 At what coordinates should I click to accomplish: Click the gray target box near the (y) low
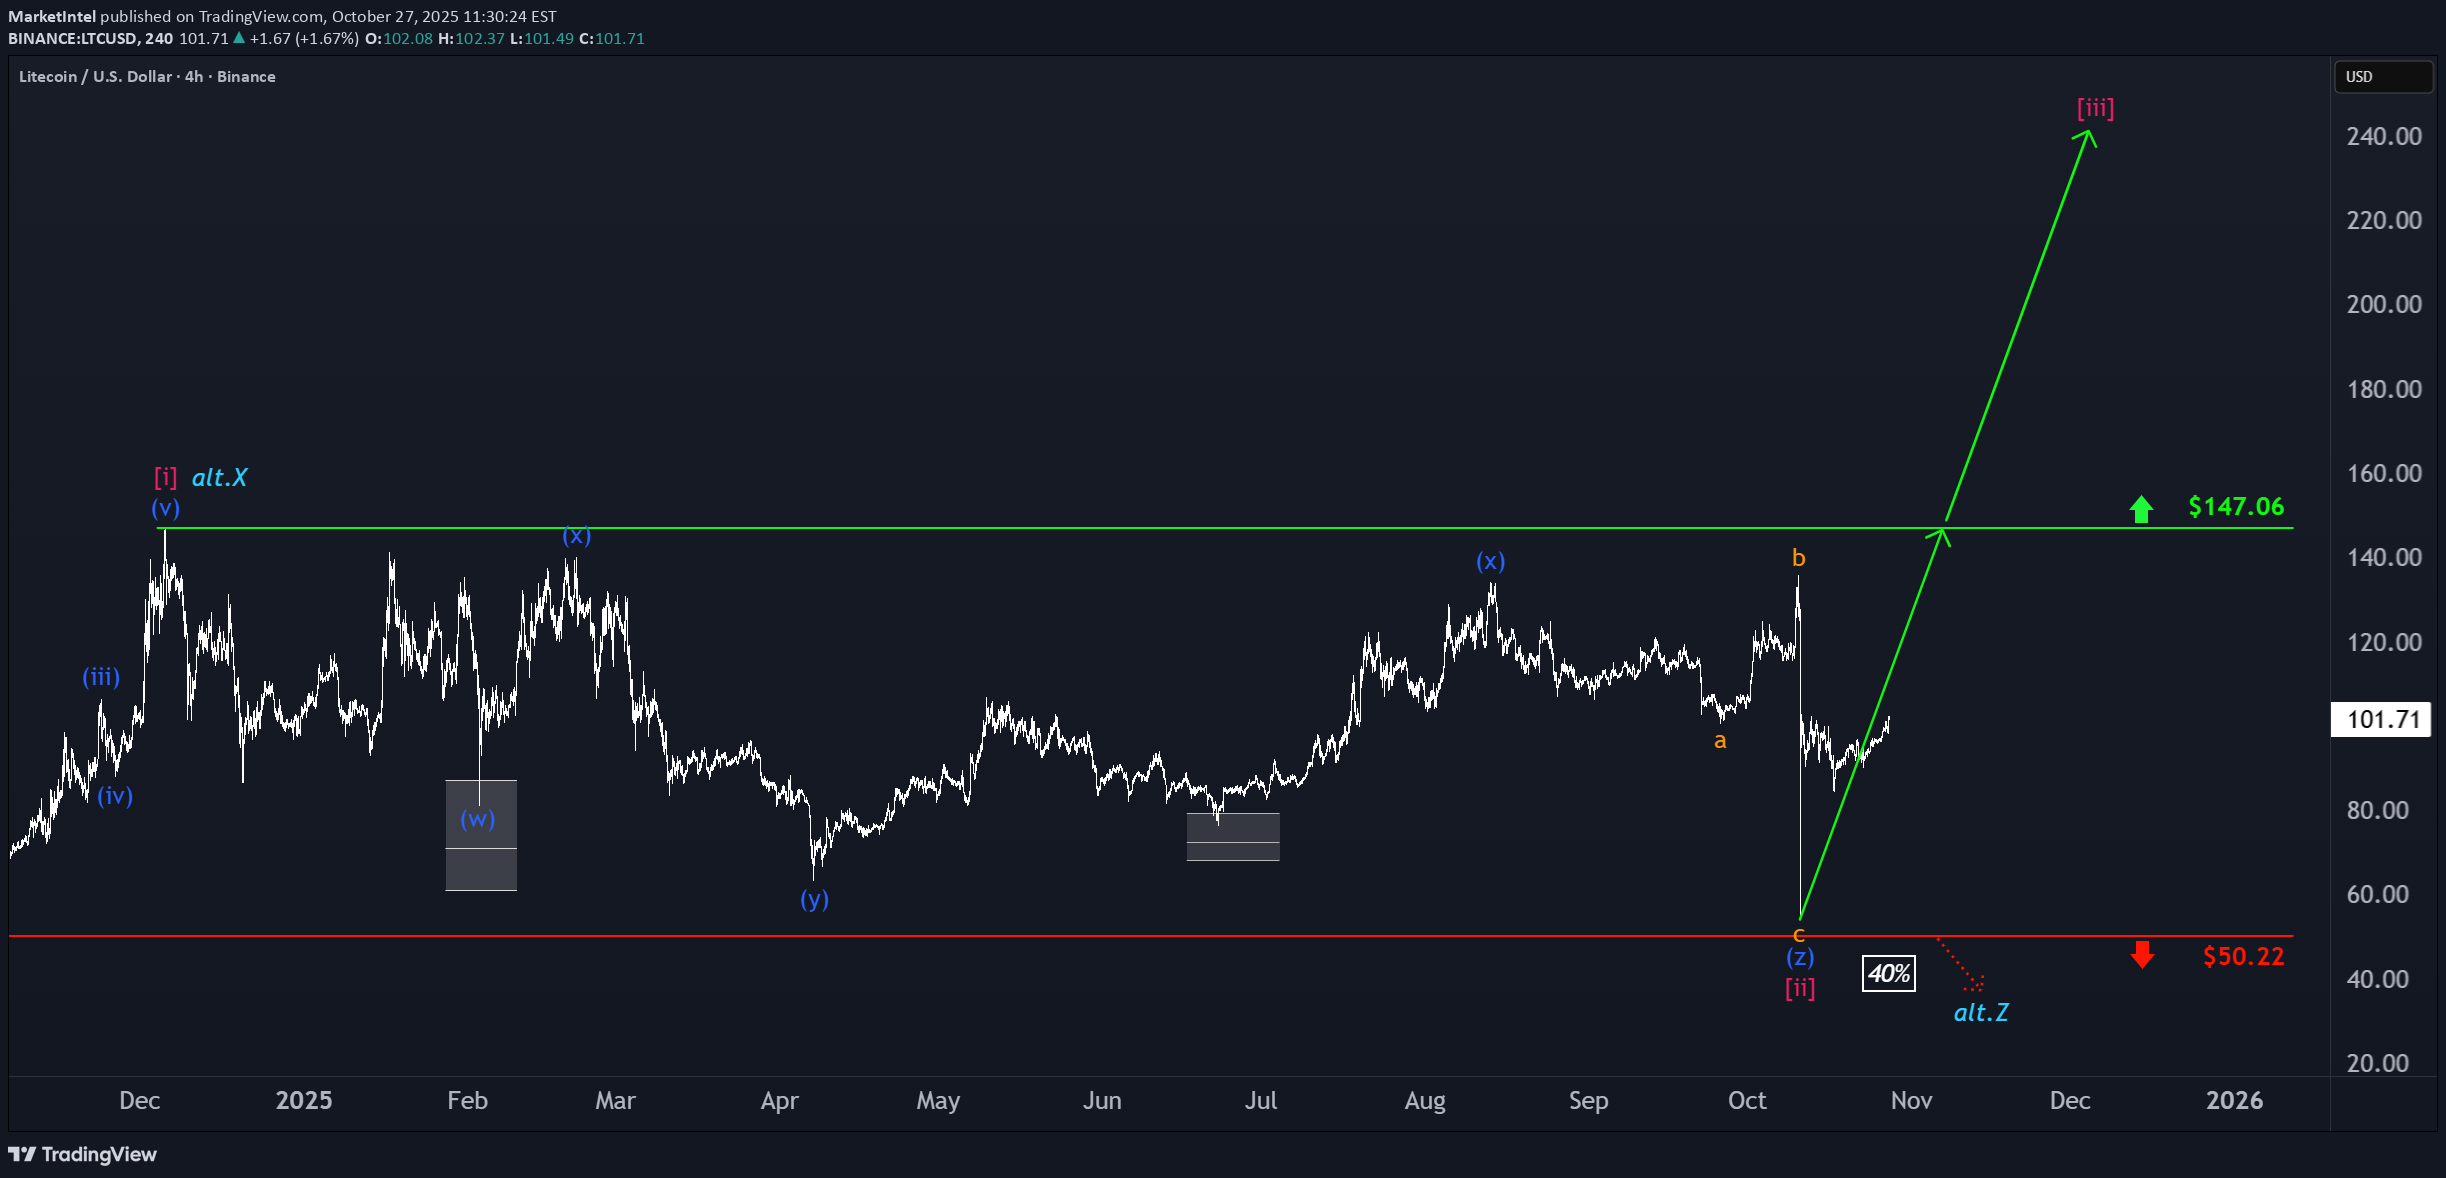[x=1233, y=835]
